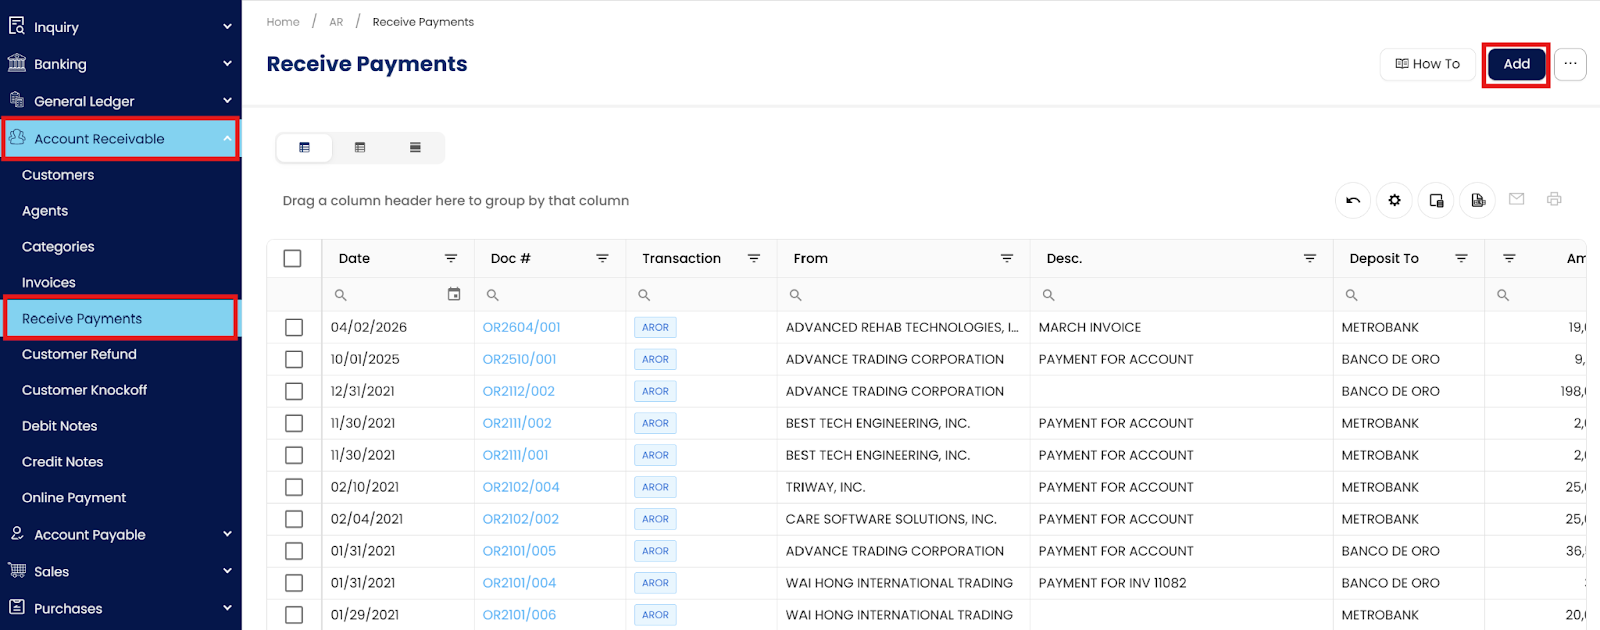
Task: Click the Deposit To column search field
Action: [x=1409, y=295]
